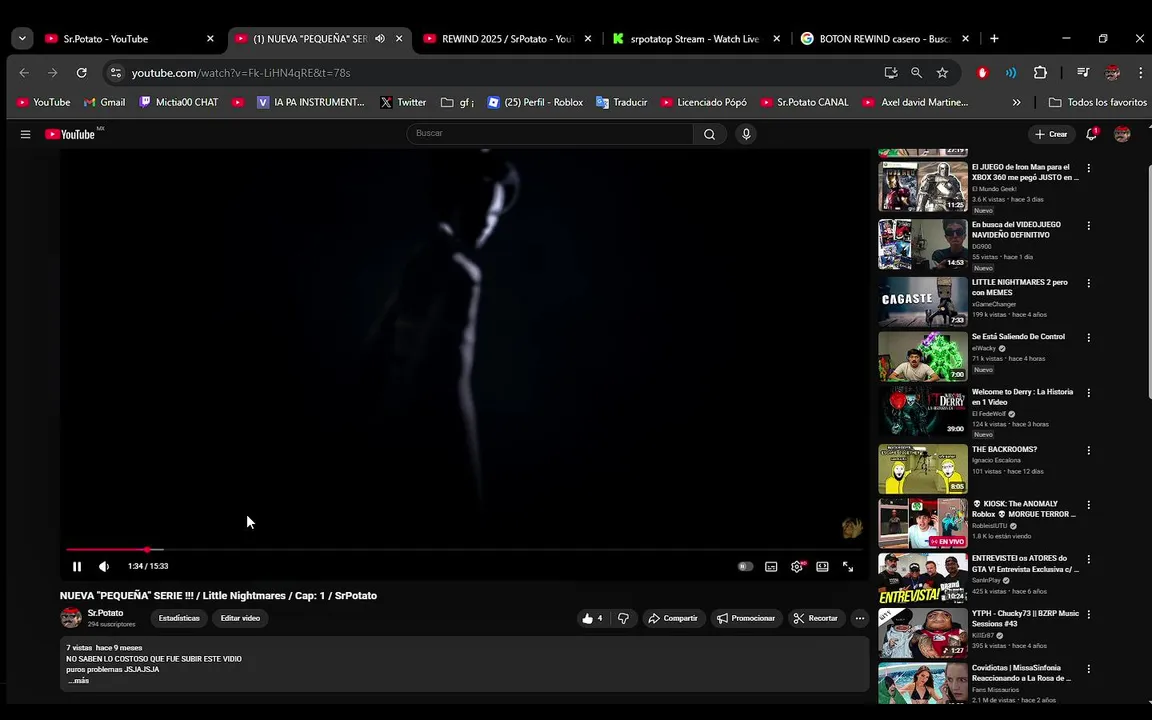Screen dimensions: 1152x720
Task: Open more actions ellipsis under the video
Action: coord(860,619)
